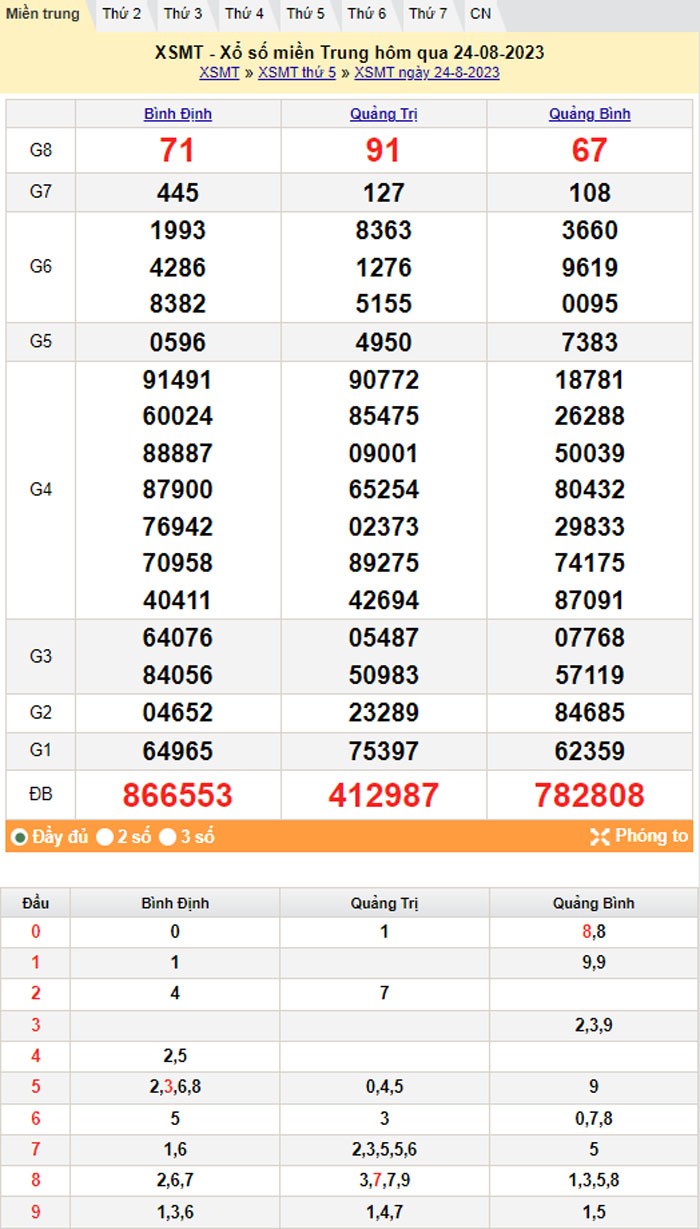Select the 2 số radio option

[x=104, y=837]
